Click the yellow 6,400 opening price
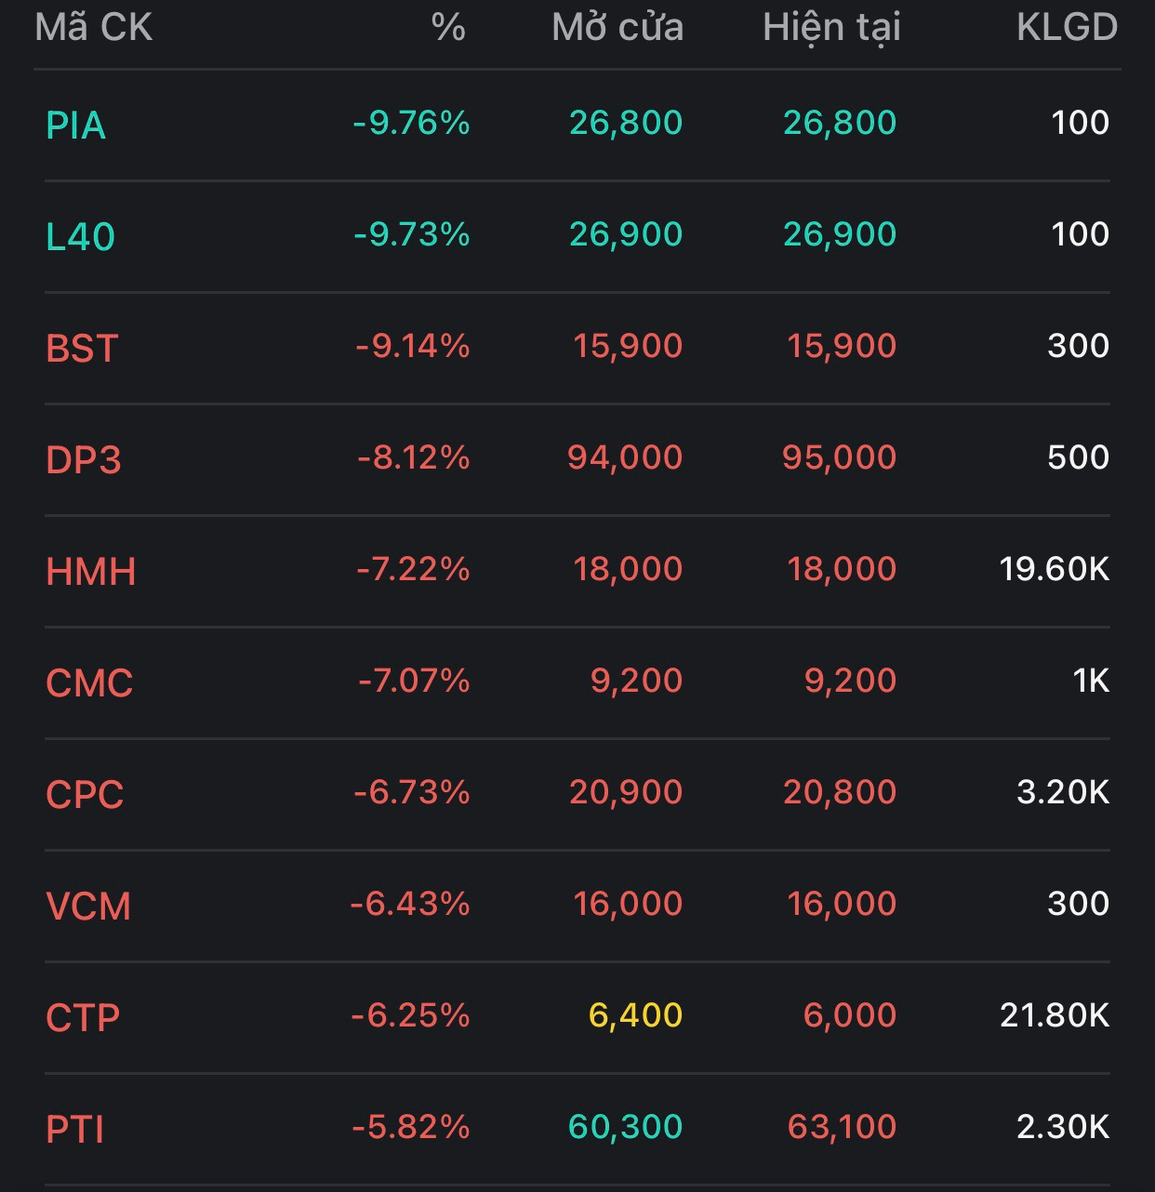The width and height of the screenshot is (1155, 1192). tap(635, 1015)
